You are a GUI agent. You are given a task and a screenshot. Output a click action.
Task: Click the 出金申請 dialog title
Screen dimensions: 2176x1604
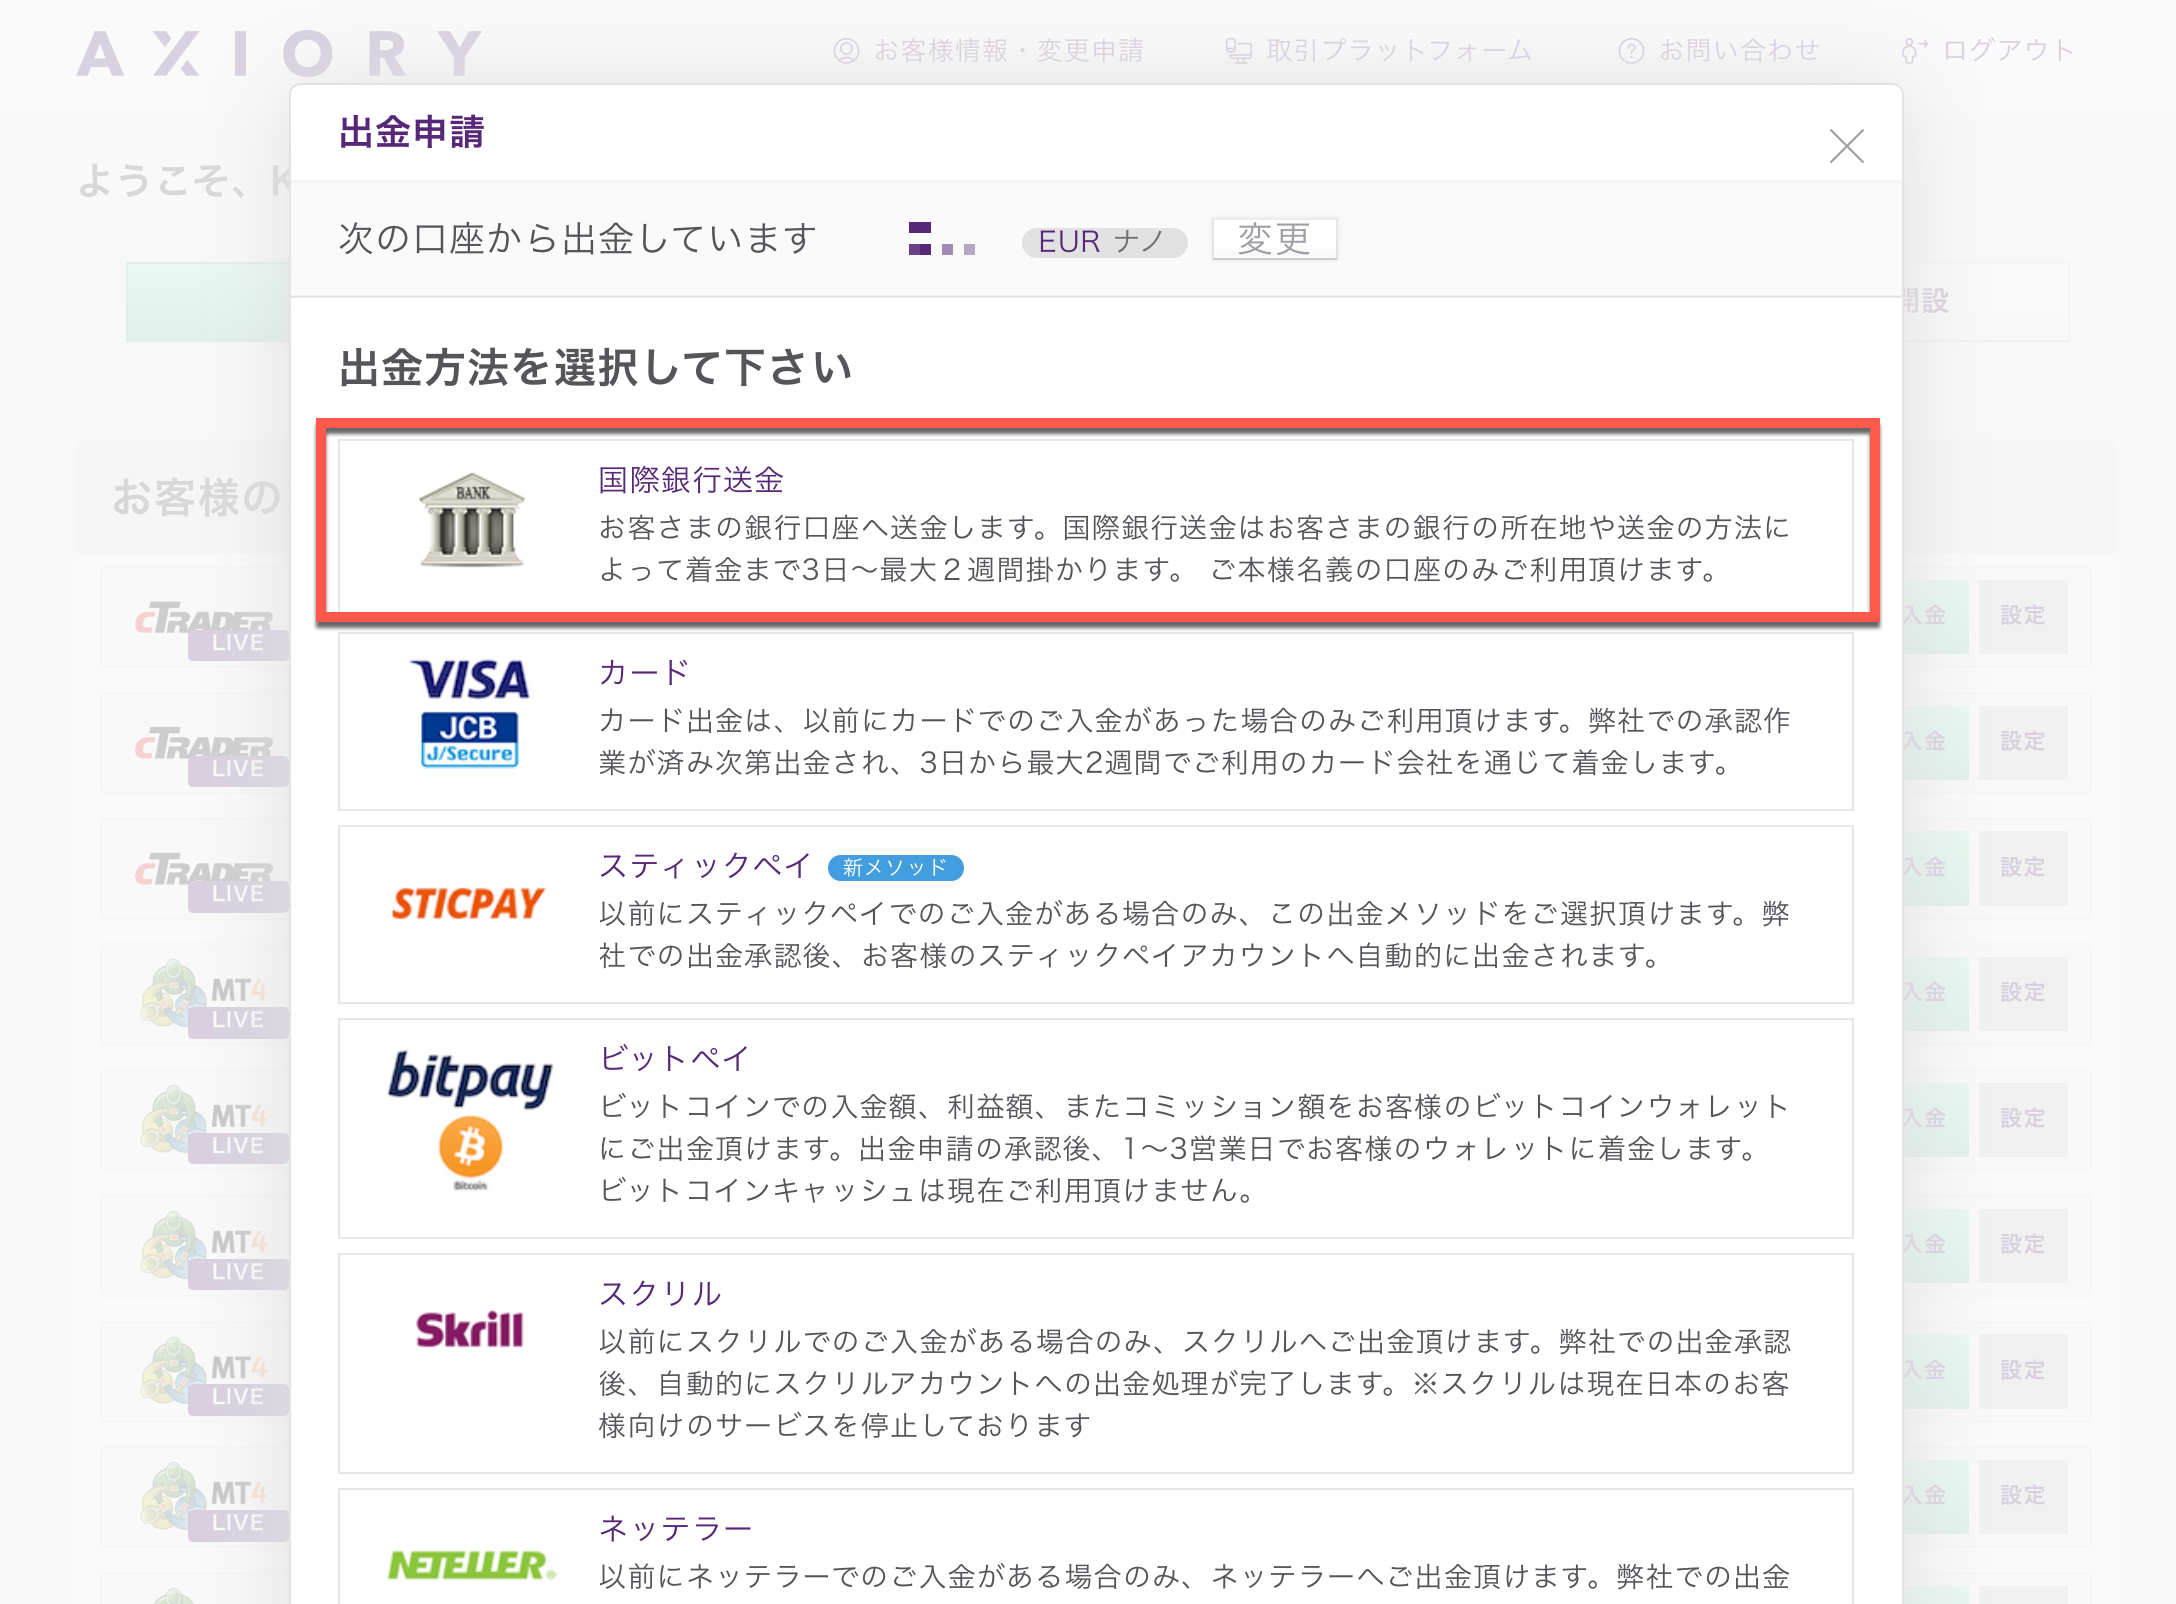click(412, 132)
